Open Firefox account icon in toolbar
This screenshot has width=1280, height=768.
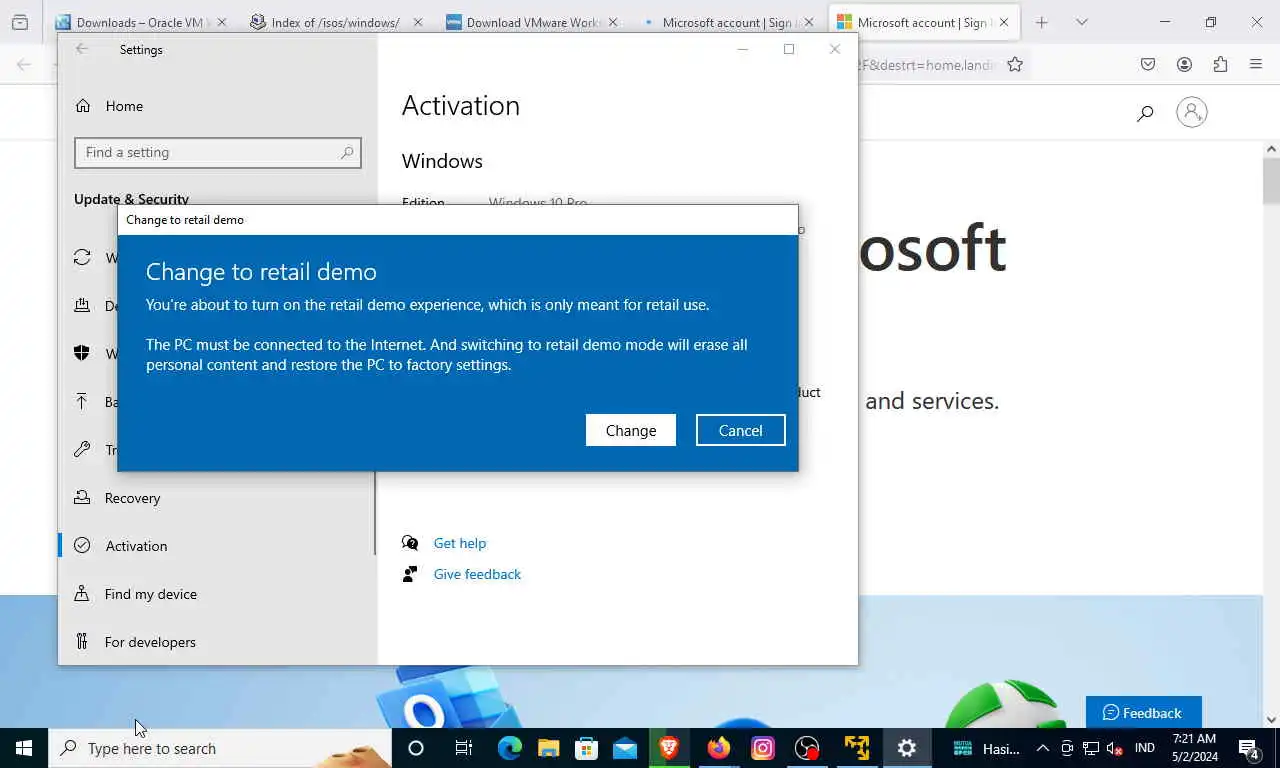pos(1184,65)
